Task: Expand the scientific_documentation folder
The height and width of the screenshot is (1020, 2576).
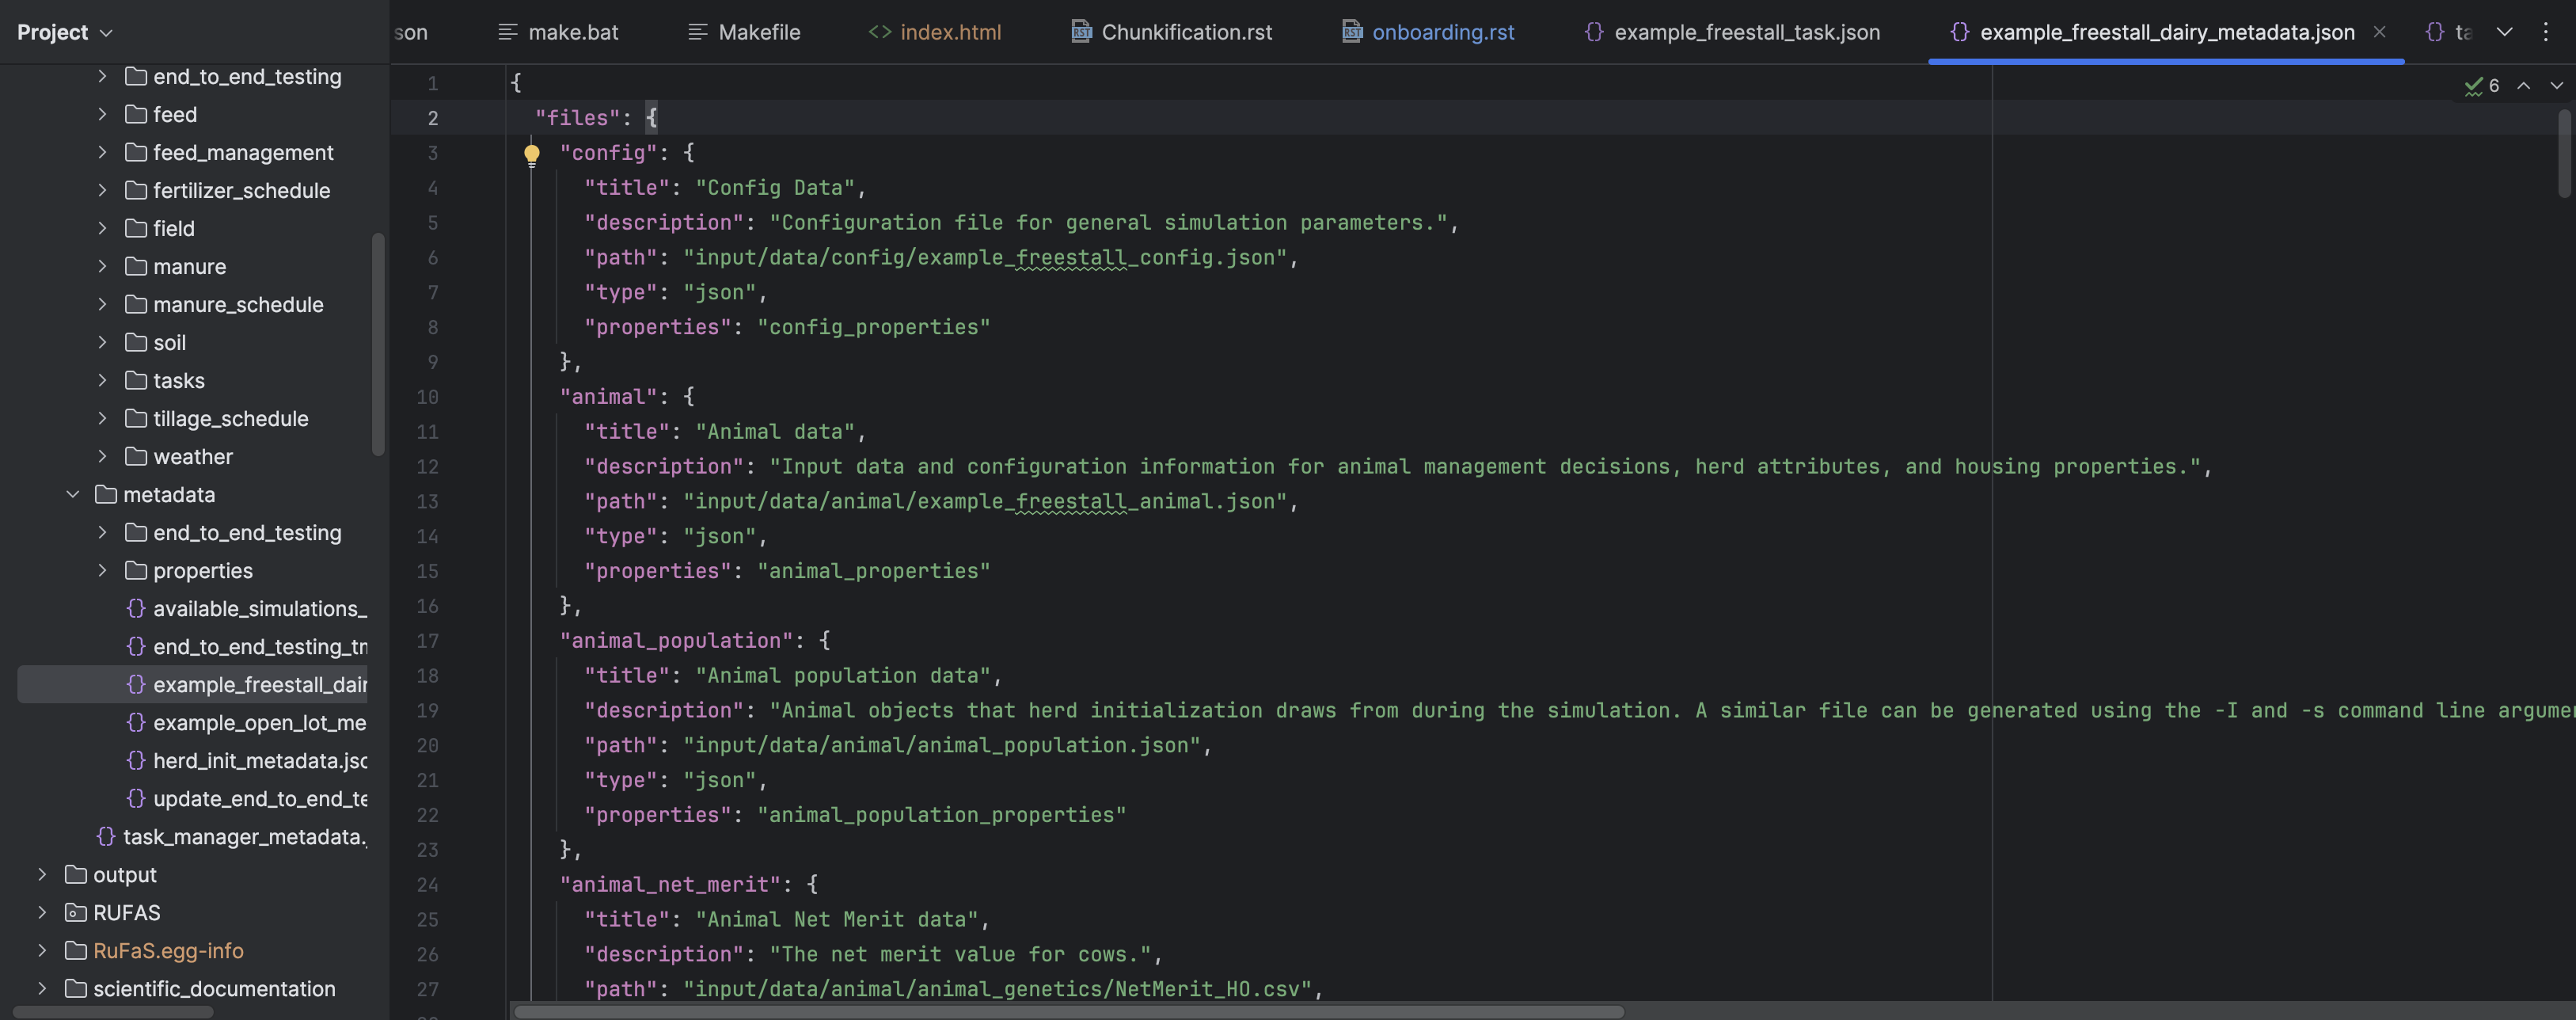Action: pyautogui.click(x=42, y=989)
